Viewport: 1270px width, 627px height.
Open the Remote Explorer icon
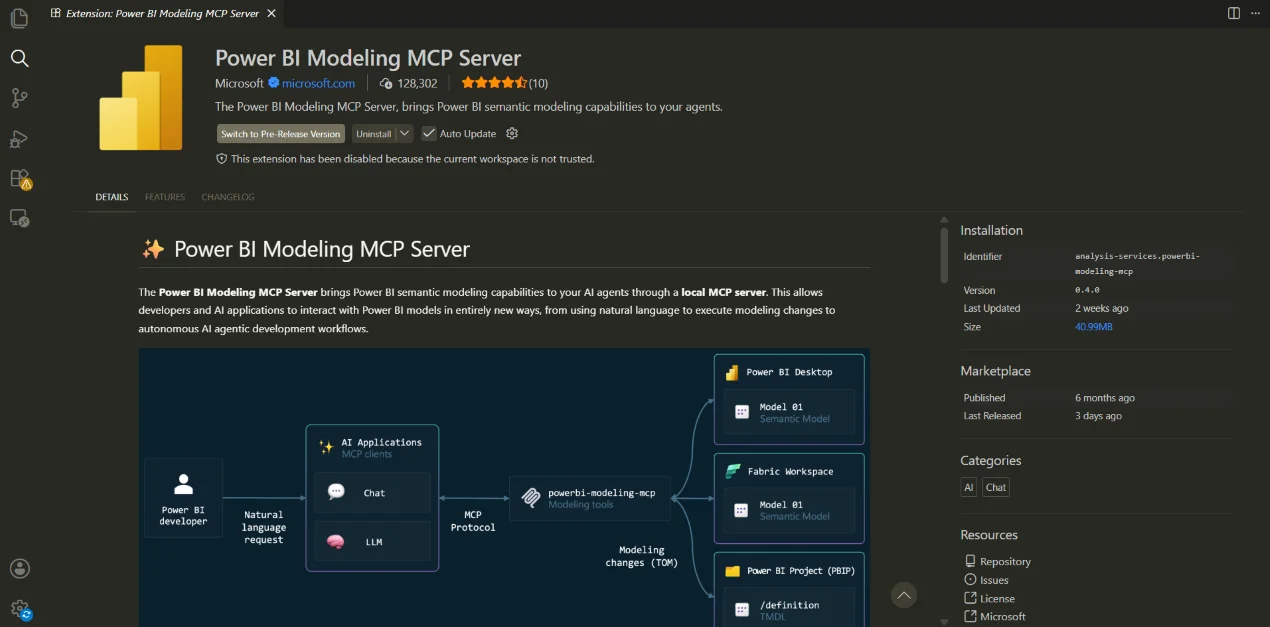pos(19,218)
